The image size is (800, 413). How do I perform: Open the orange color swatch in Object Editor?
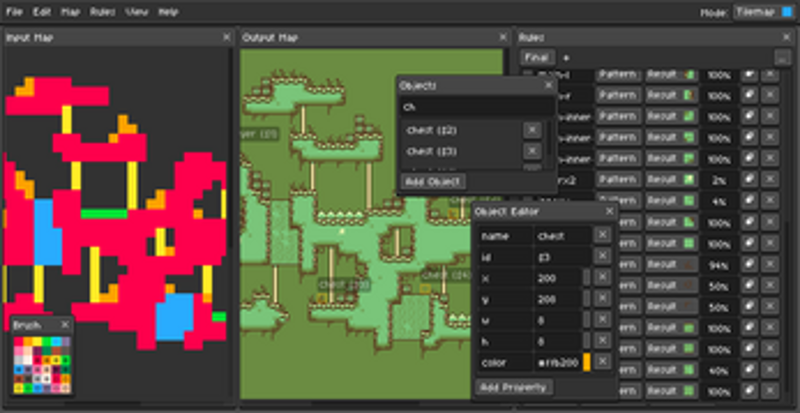587,362
